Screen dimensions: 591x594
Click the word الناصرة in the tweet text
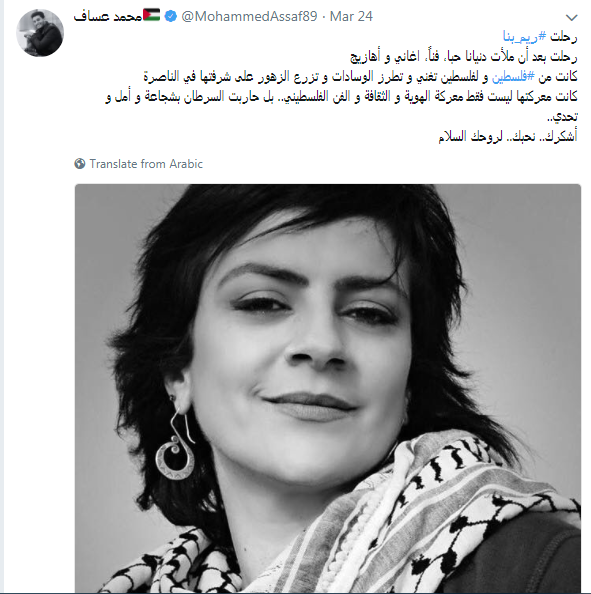pyautogui.click(x=161, y=77)
